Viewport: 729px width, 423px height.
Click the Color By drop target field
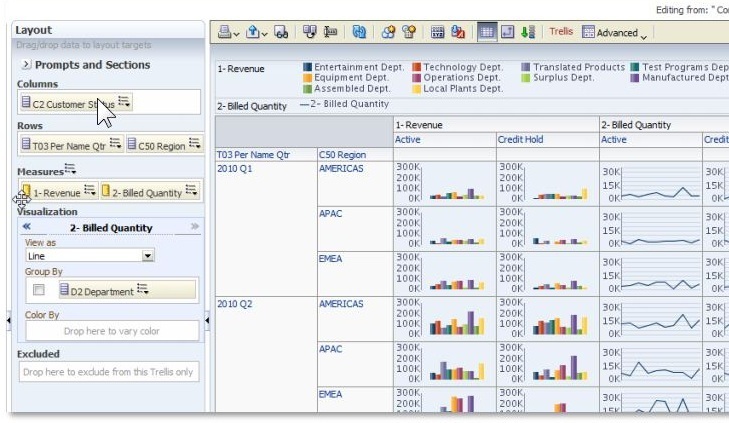point(112,331)
